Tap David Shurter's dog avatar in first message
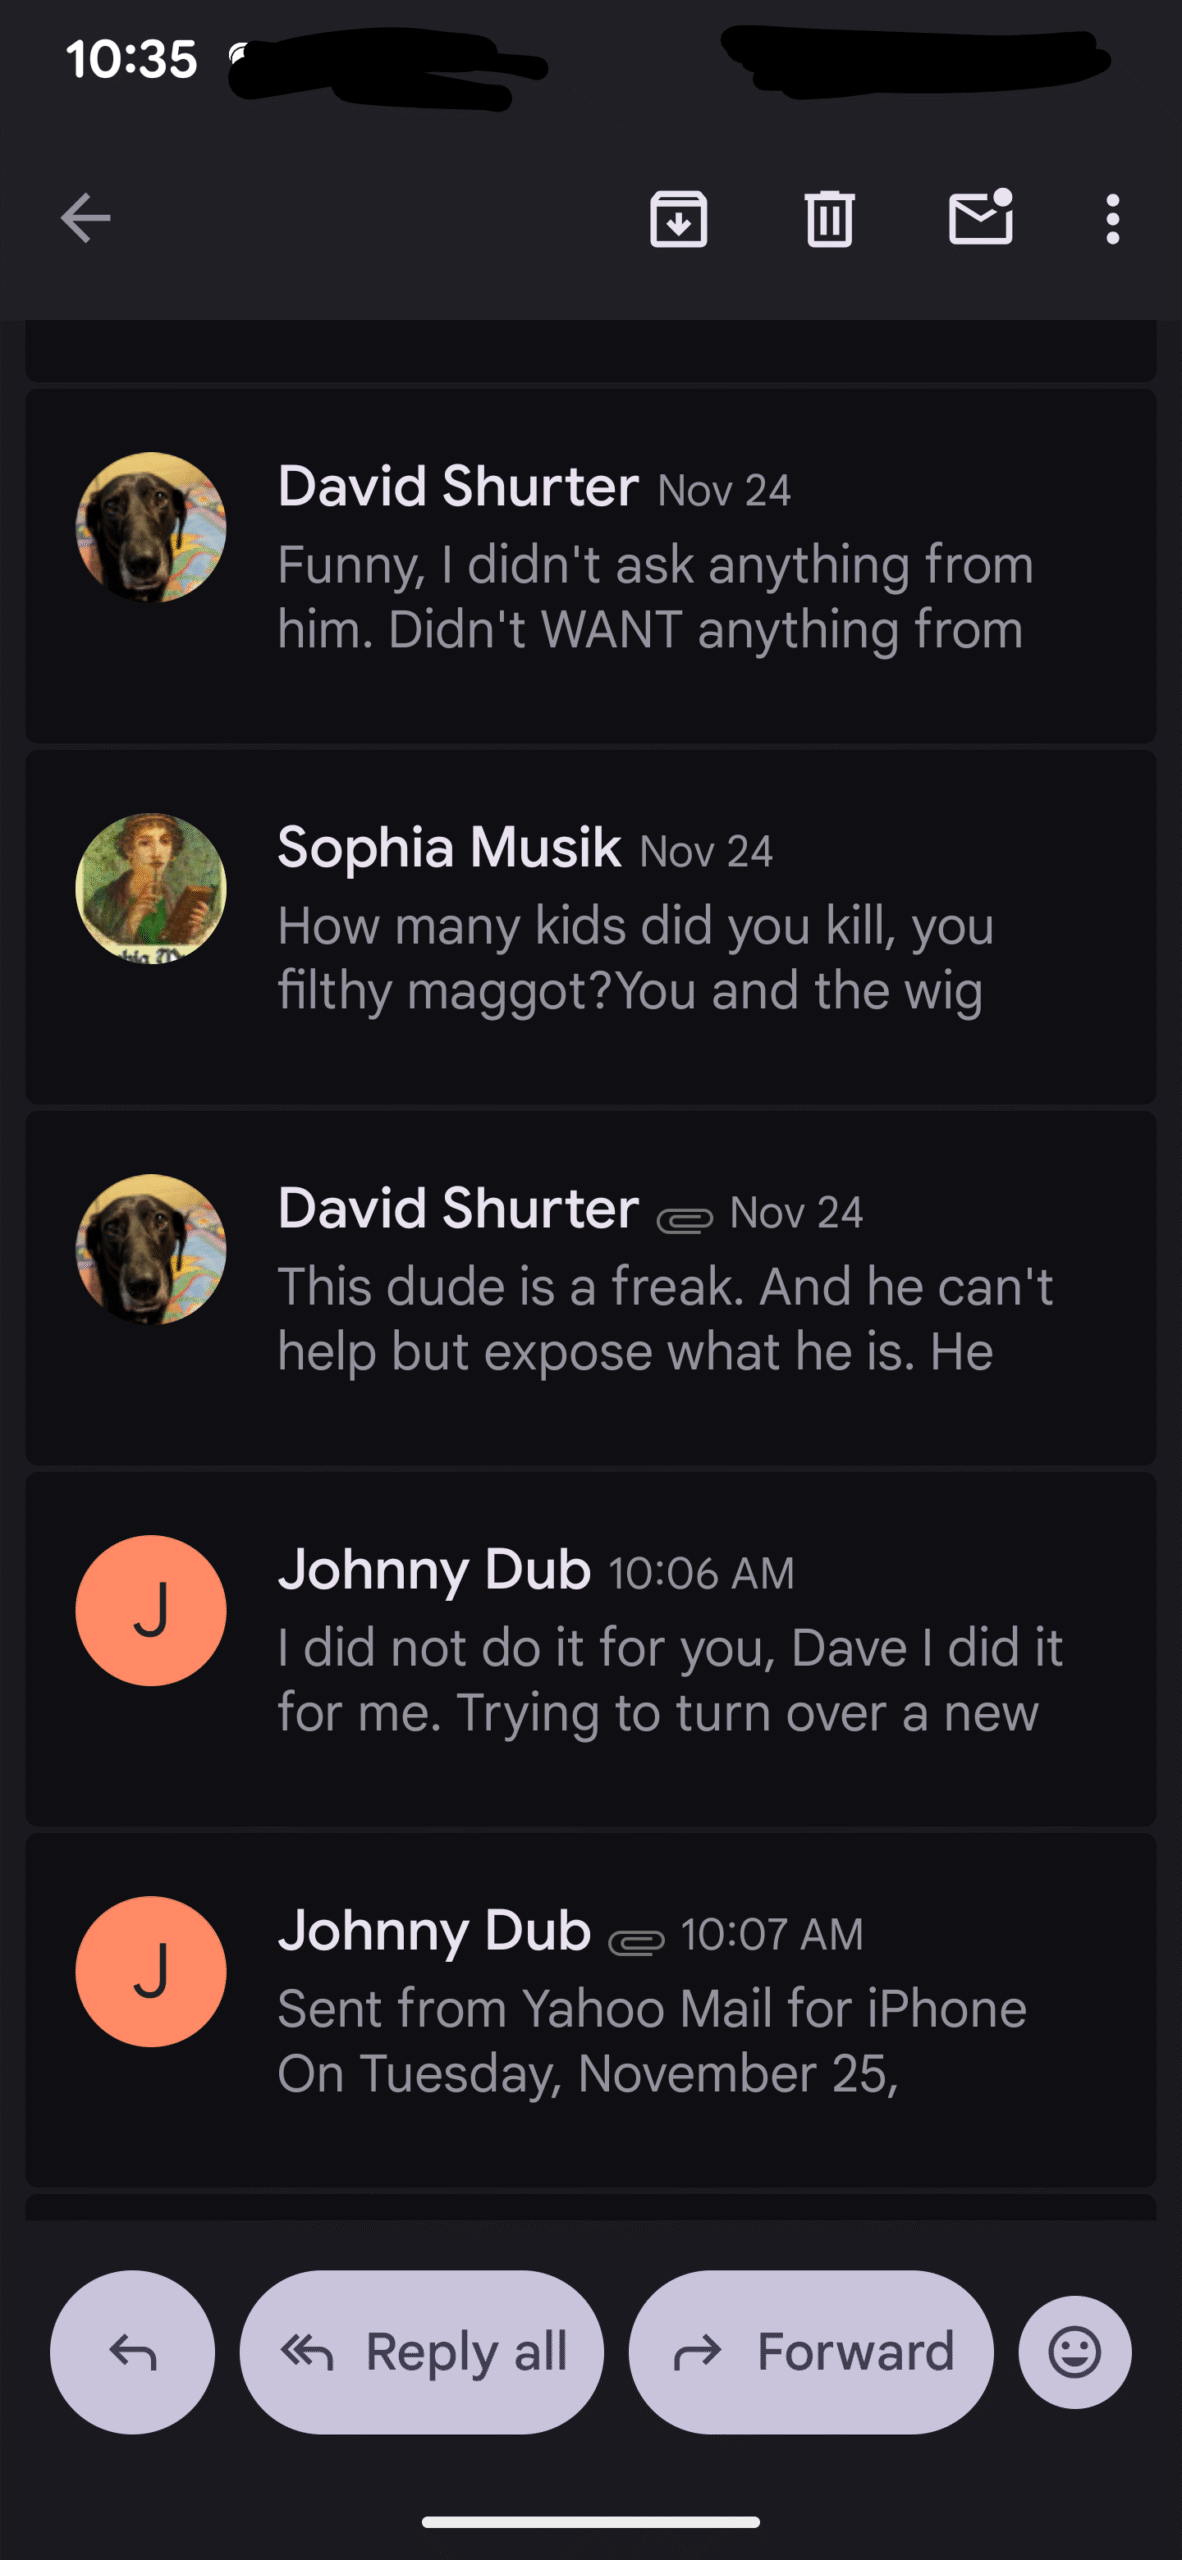The image size is (1182, 2560). [151, 527]
